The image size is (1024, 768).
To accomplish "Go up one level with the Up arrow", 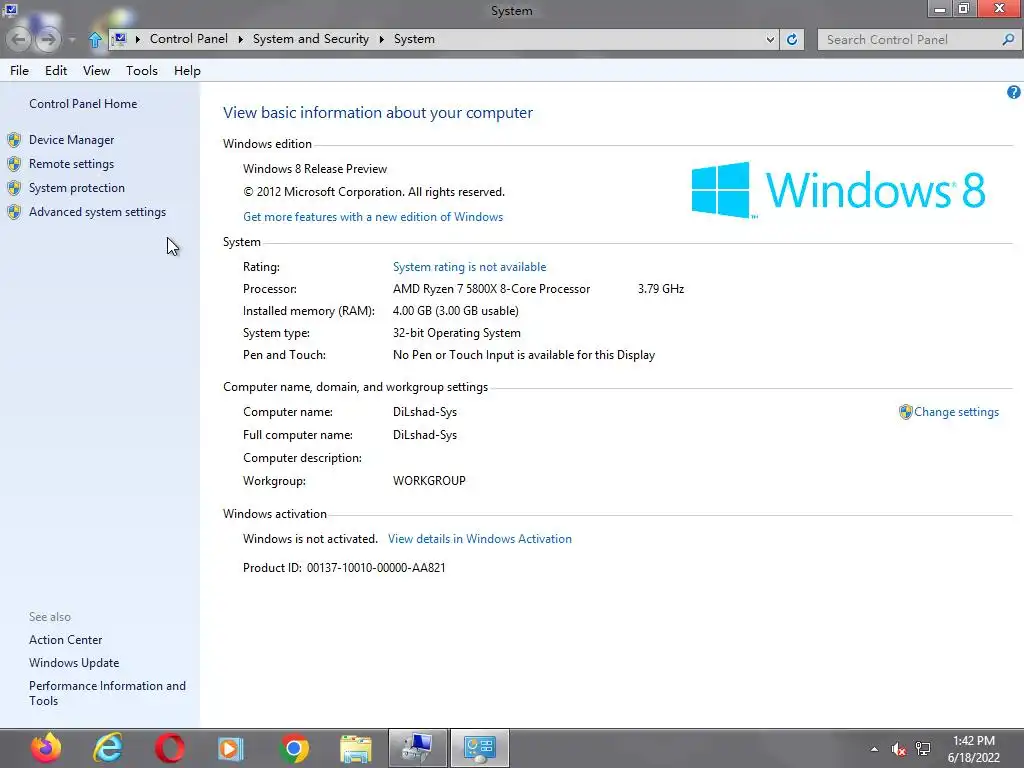I will pos(95,40).
